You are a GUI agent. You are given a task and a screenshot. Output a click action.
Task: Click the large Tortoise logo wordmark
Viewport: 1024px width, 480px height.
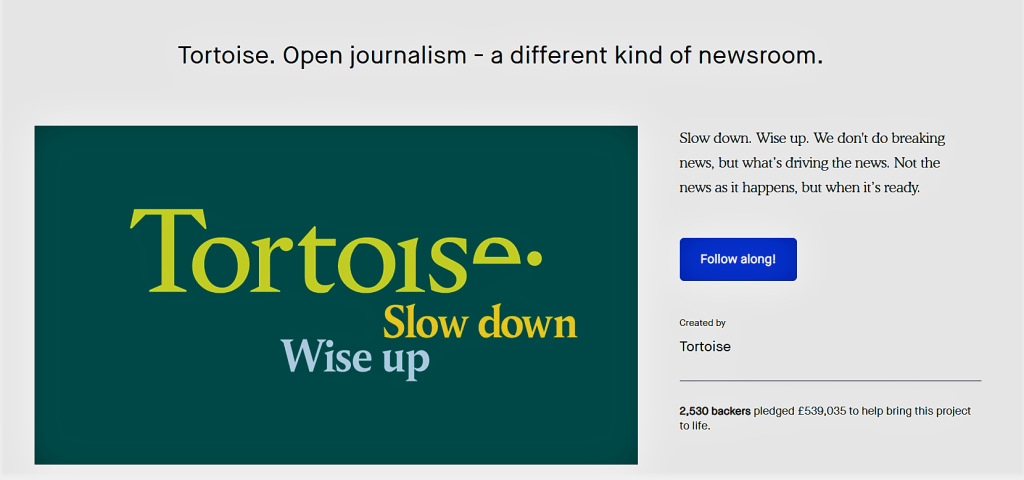click(x=325, y=250)
